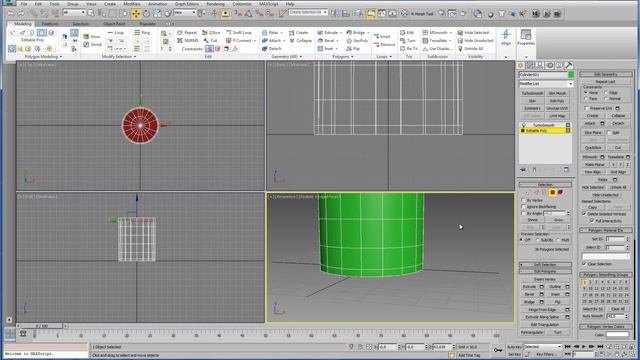Click the Make Planar button
Screen dimensions: 640x360
coord(595,164)
